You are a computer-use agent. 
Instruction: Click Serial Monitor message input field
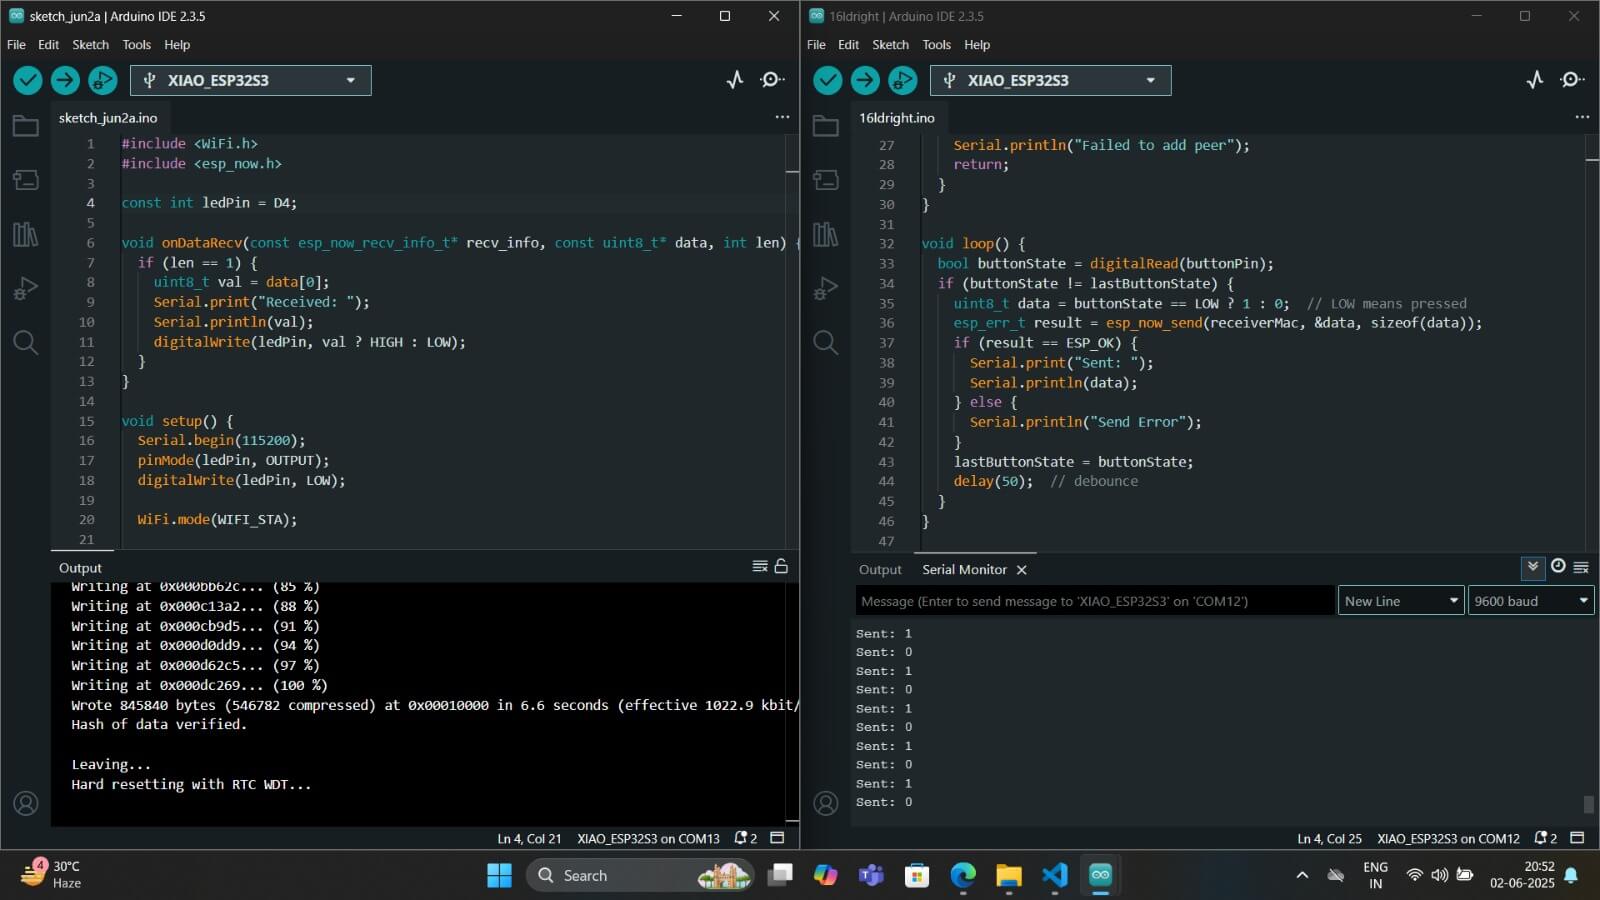point(1094,601)
